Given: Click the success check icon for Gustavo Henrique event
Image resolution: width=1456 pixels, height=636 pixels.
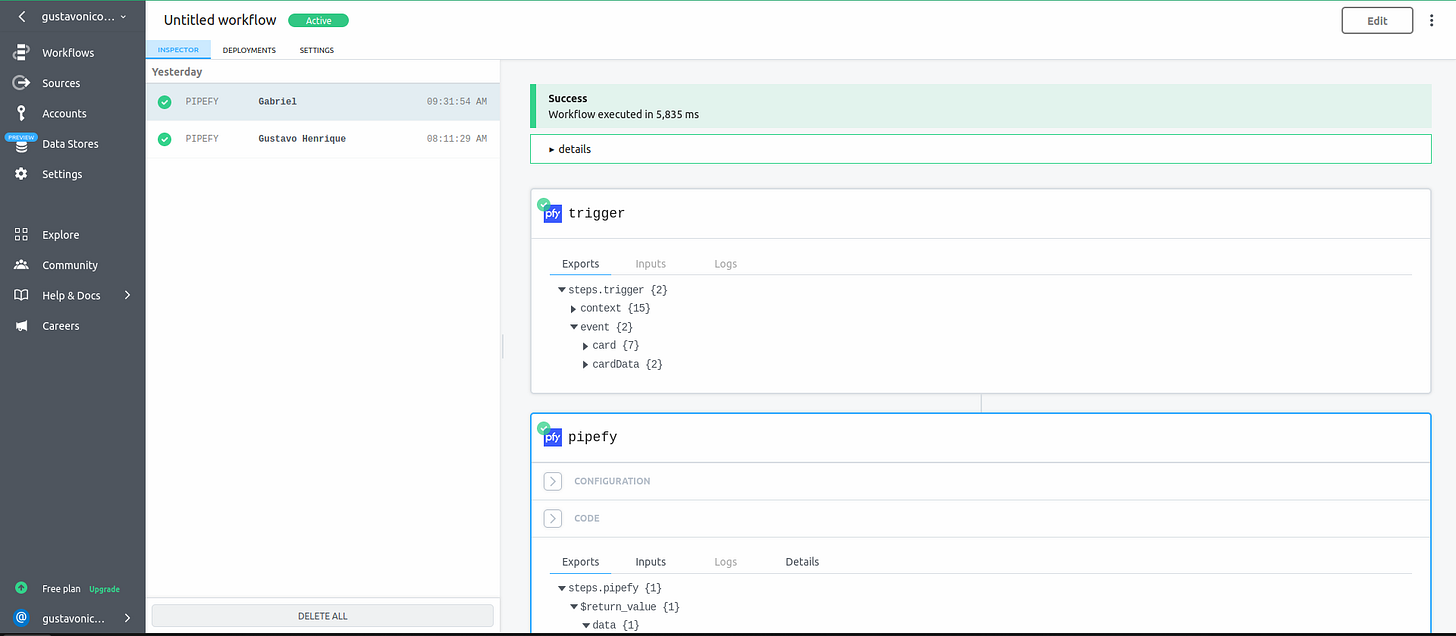Looking at the screenshot, I should 164,139.
